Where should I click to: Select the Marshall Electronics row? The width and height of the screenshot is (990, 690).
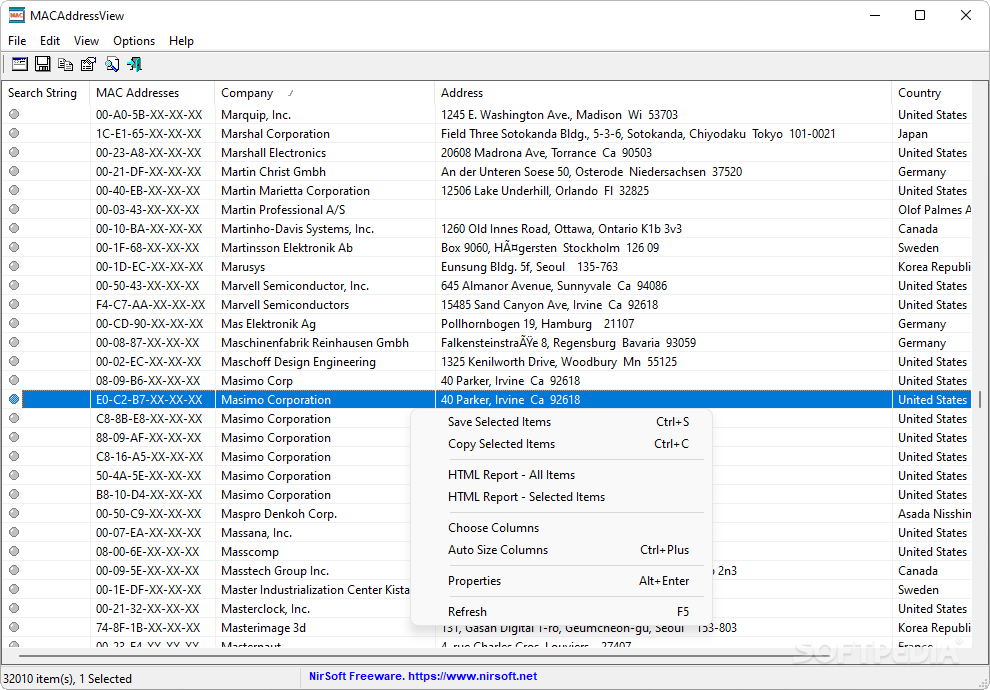coord(487,152)
